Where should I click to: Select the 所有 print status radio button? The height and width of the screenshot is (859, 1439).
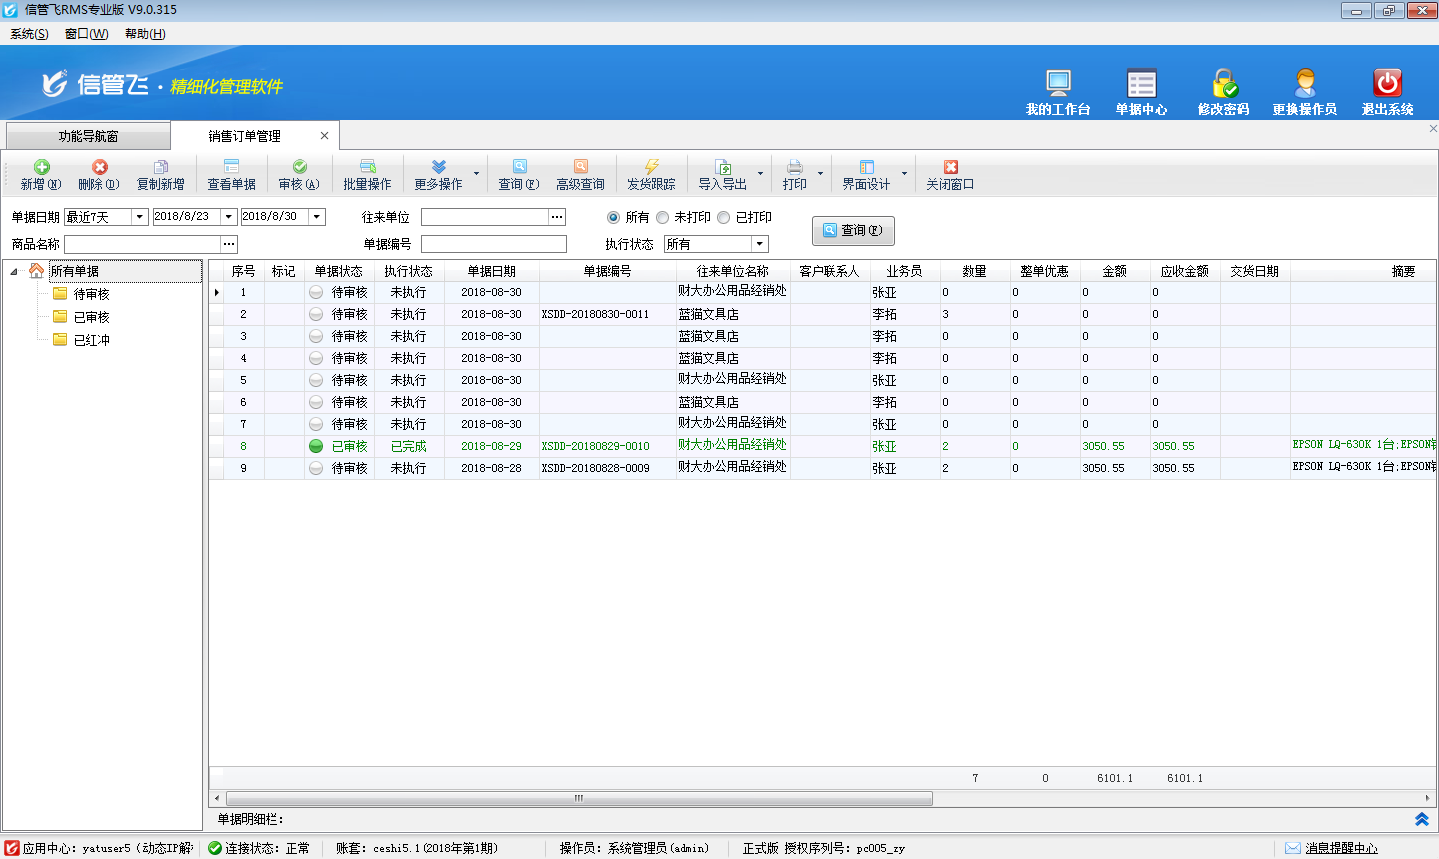(x=613, y=217)
